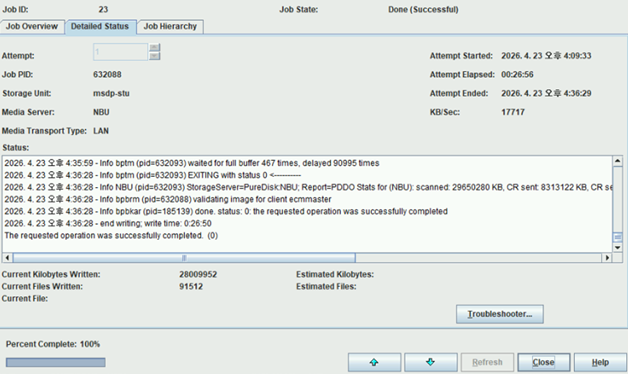The image size is (628, 374).
Task: Increase the Attempt spinner value
Action: (x=155, y=48)
